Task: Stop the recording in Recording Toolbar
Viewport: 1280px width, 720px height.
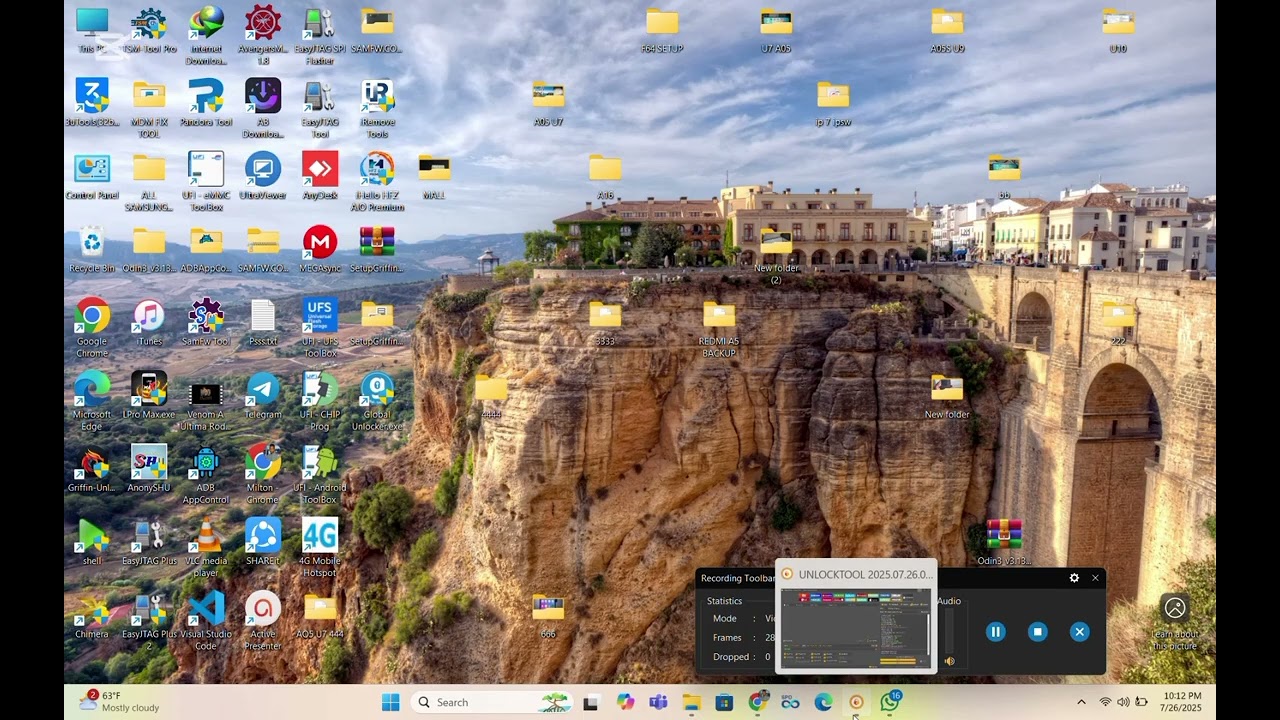Action: pos(1038,631)
